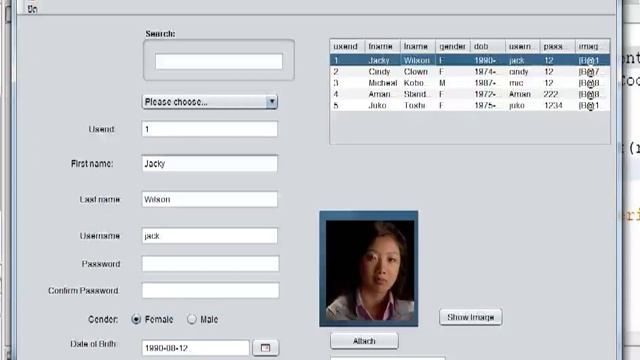Select the table row for Cindy

(470, 71)
